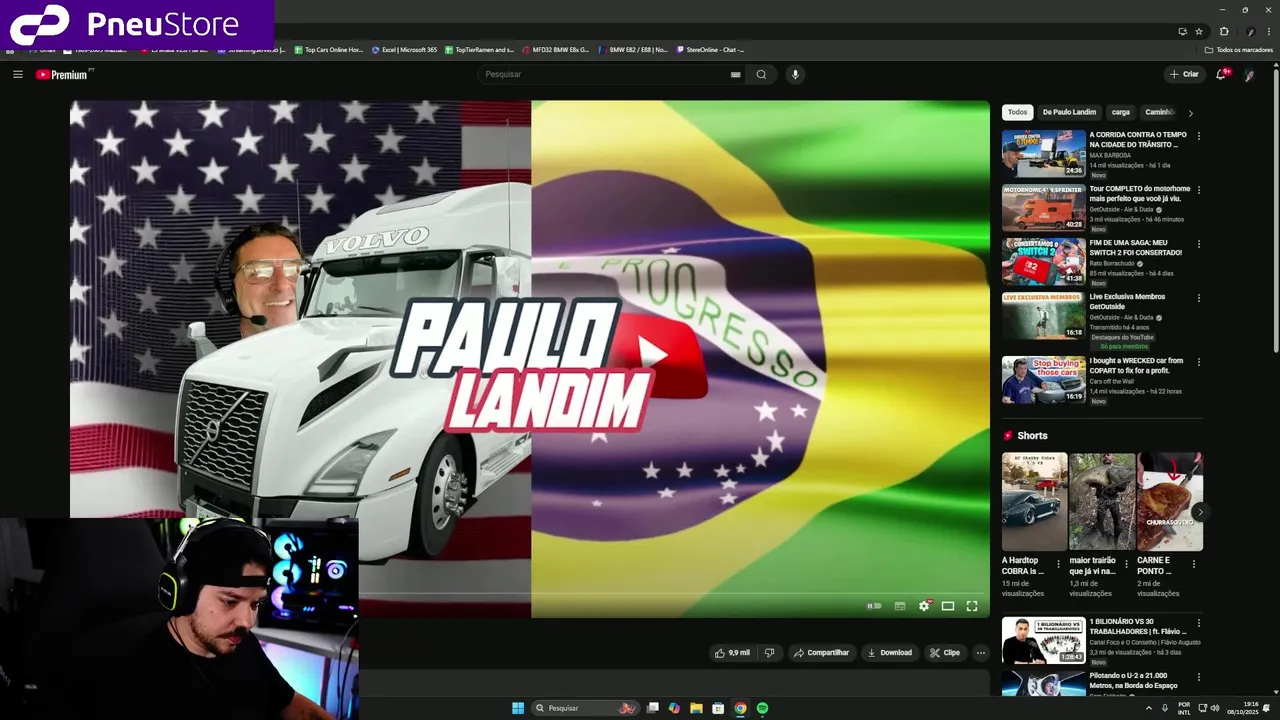Open the Switch 2 consertado video thumbnail

click(x=1044, y=261)
